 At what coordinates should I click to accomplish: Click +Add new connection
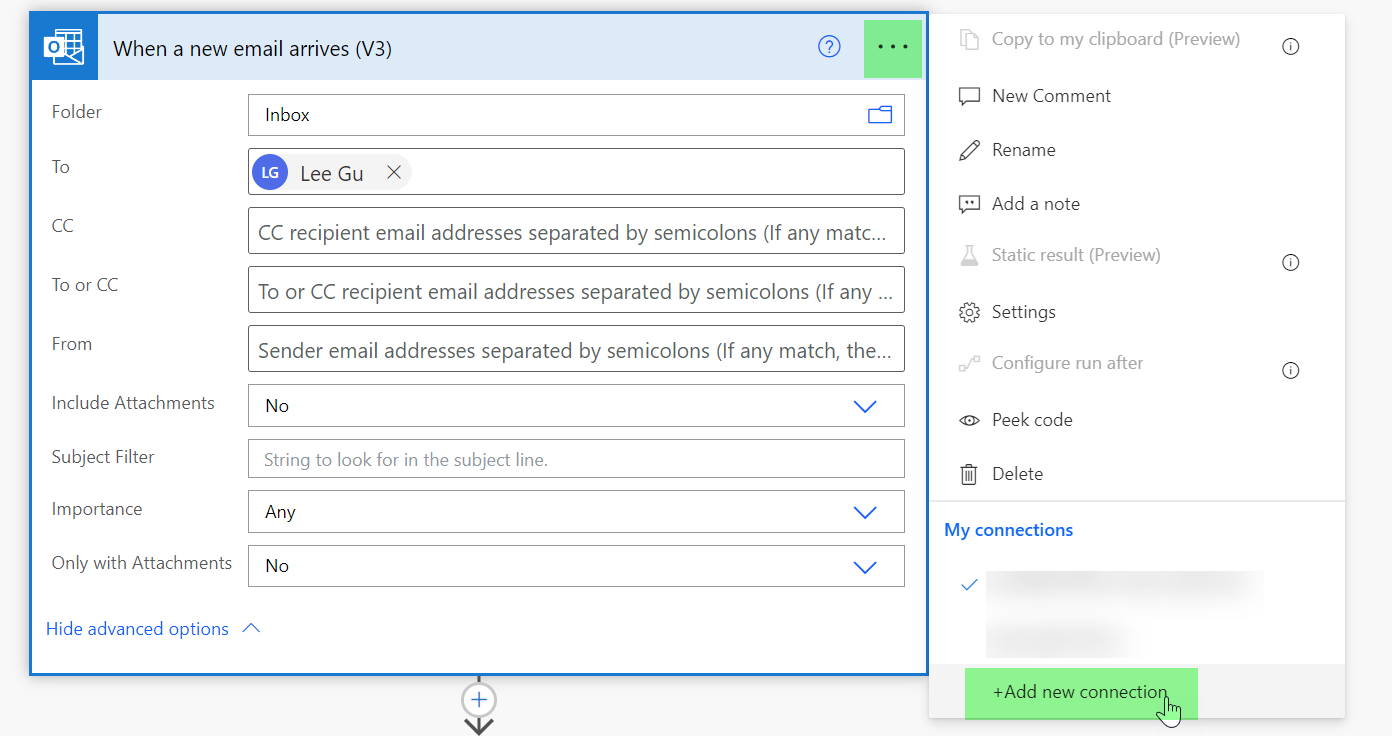pyautogui.click(x=1081, y=693)
